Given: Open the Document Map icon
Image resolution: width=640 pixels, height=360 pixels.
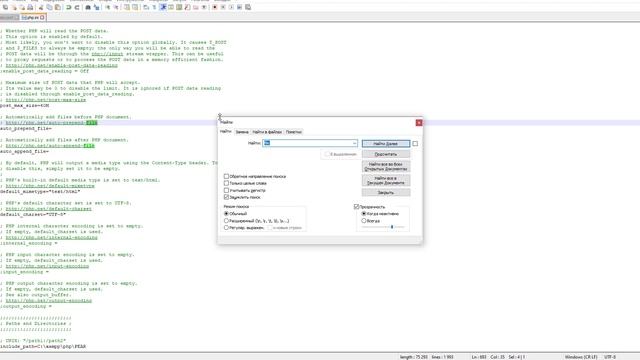Looking at the screenshot, I should coord(179,7).
